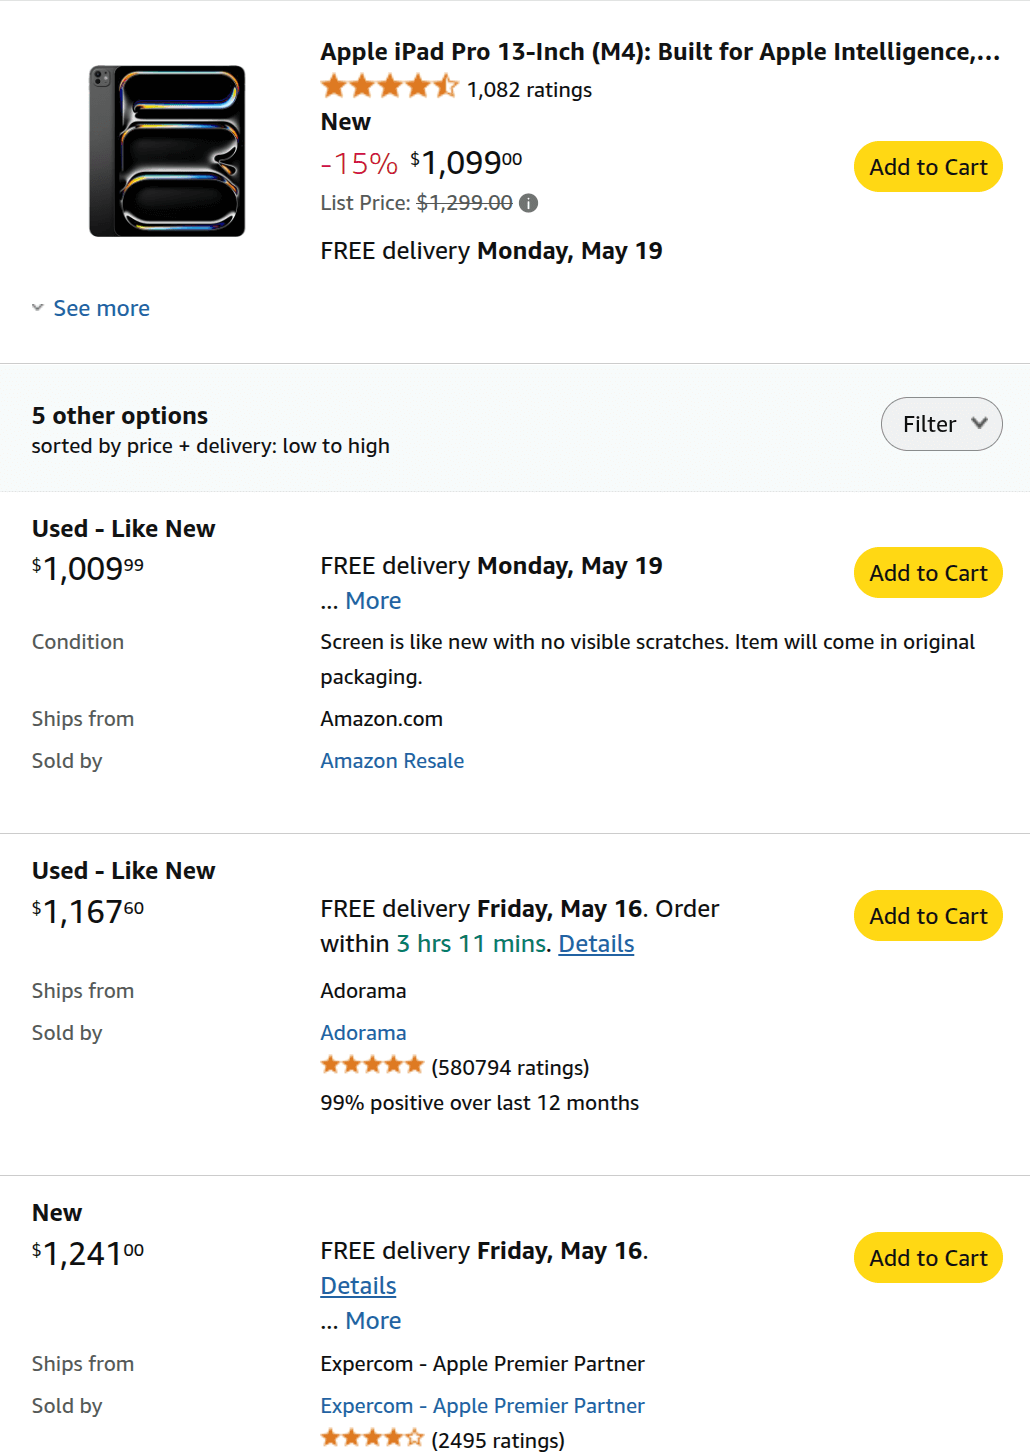
Task: Click Adorama seller star rating
Action: [x=372, y=1066]
